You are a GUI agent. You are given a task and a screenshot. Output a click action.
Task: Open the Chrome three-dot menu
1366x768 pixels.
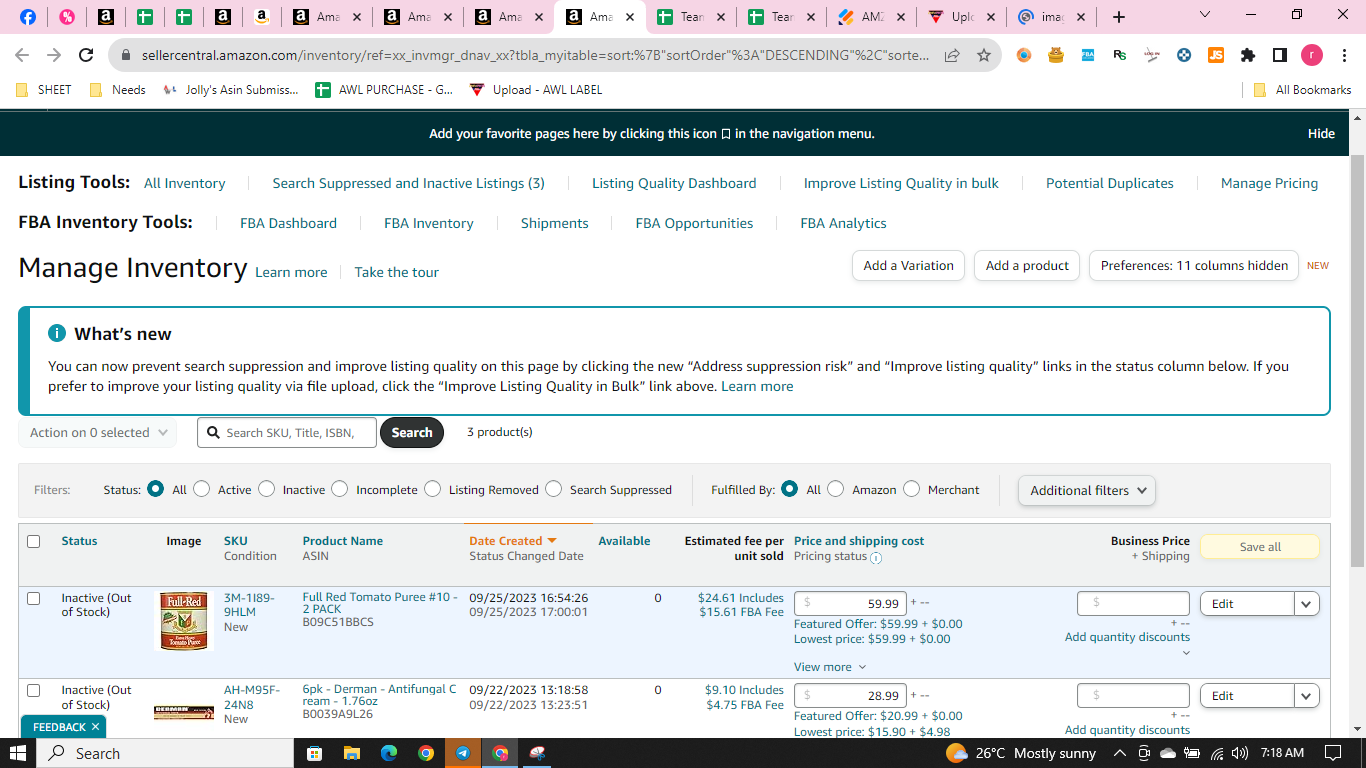tap(1343, 55)
